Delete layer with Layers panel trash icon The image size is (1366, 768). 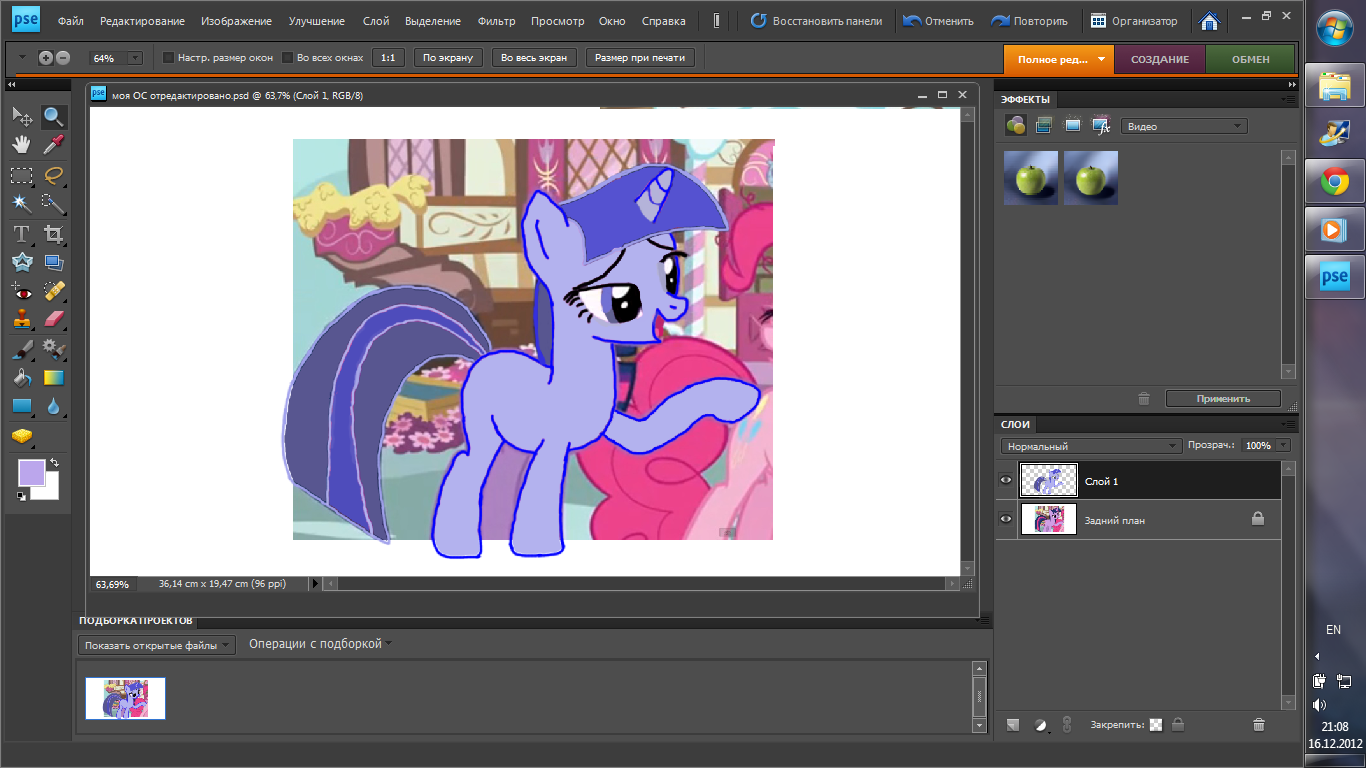(1259, 725)
